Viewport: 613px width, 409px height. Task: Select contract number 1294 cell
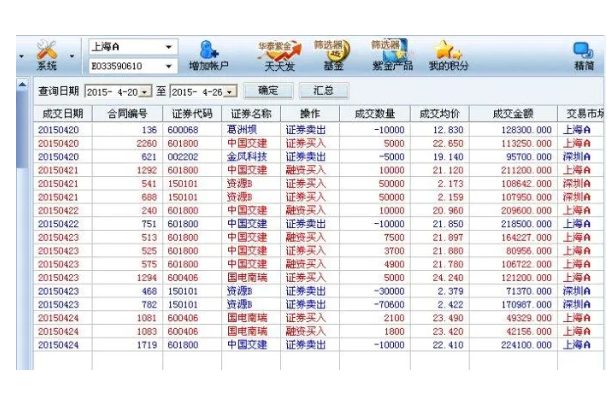click(x=127, y=278)
